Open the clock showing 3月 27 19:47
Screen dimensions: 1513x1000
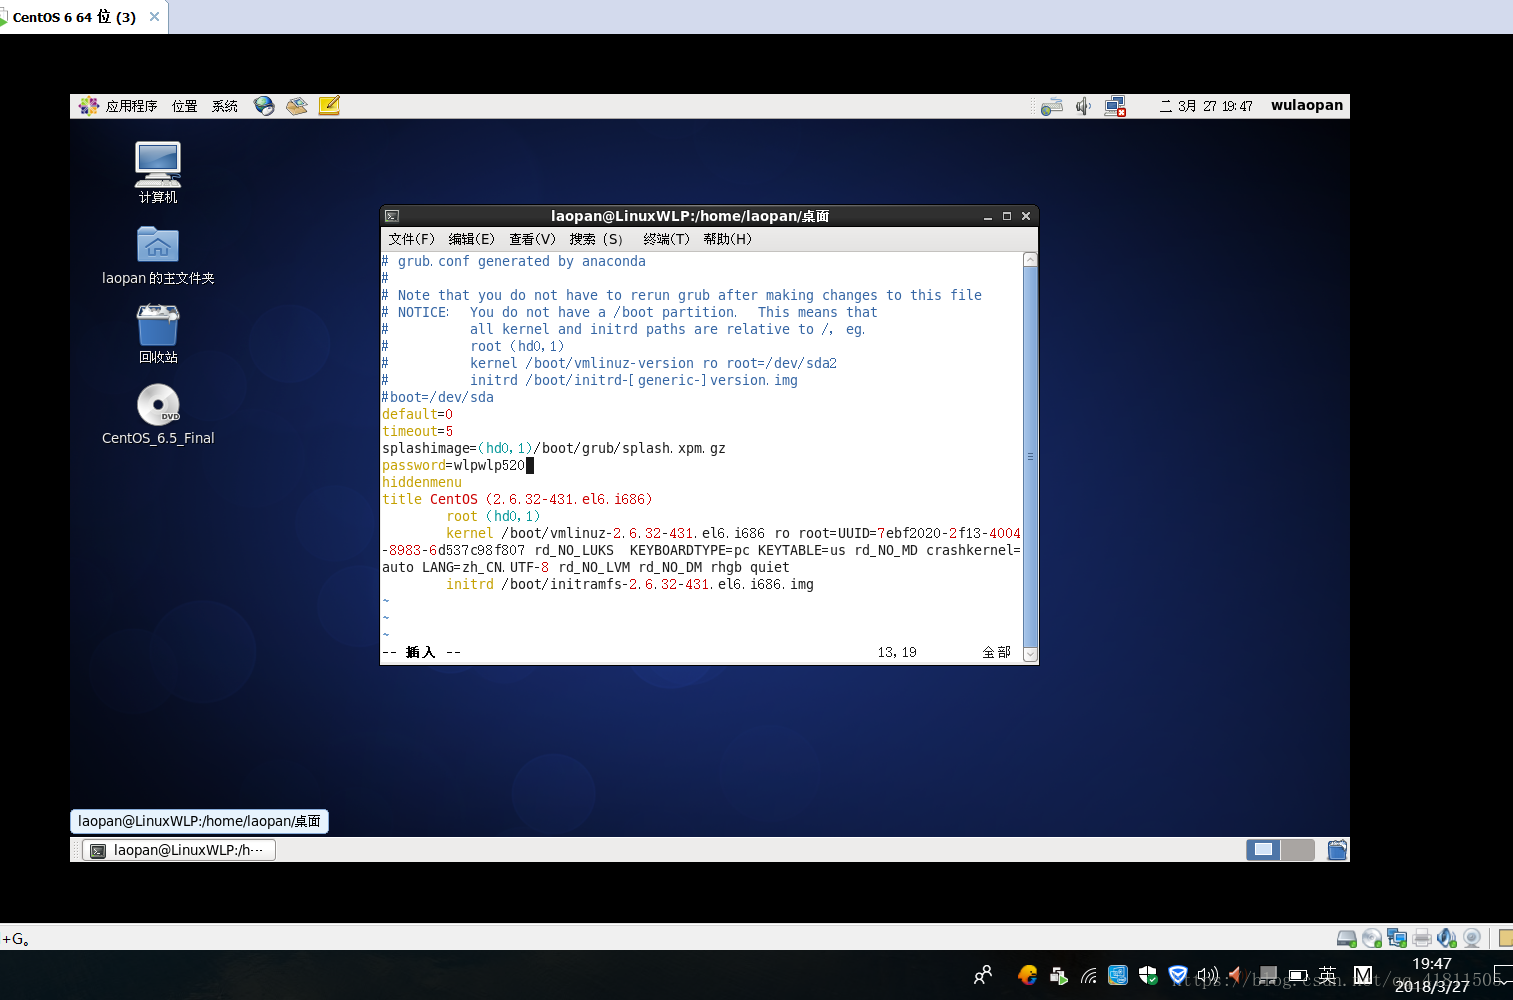pos(1206,106)
